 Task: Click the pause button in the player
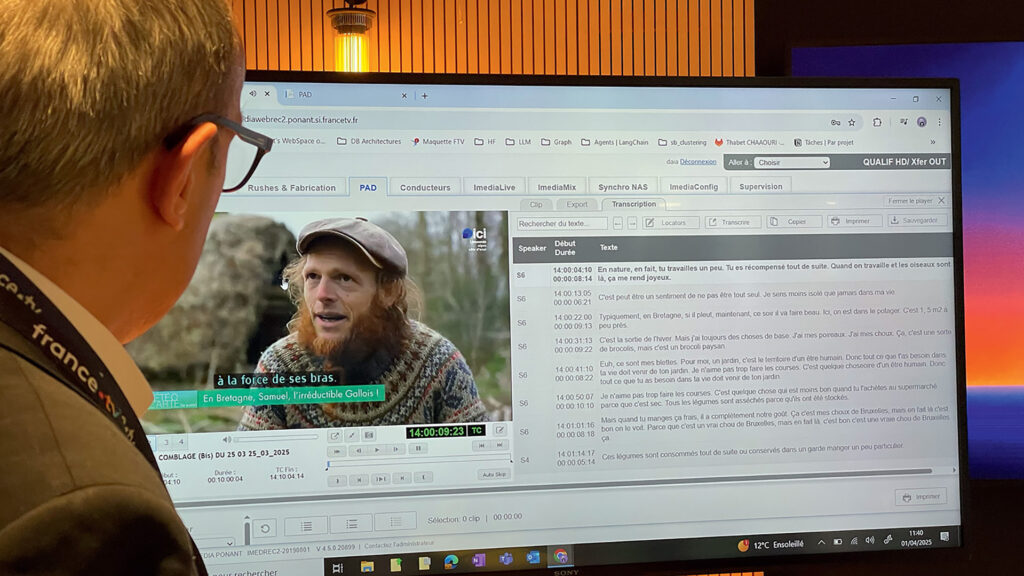[x=418, y=449]
